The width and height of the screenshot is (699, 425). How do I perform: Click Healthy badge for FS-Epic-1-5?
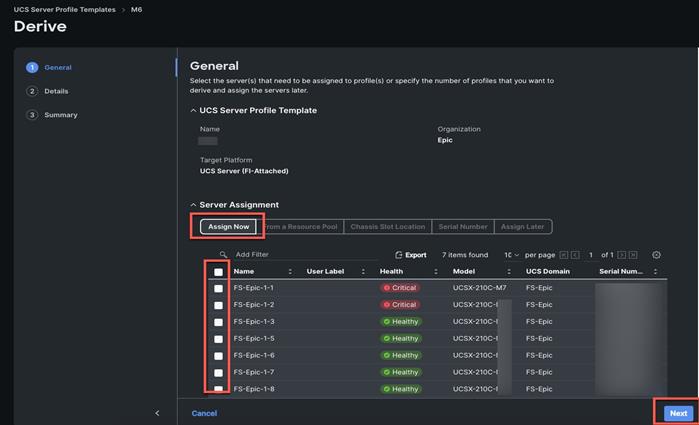tap(401, 338)
